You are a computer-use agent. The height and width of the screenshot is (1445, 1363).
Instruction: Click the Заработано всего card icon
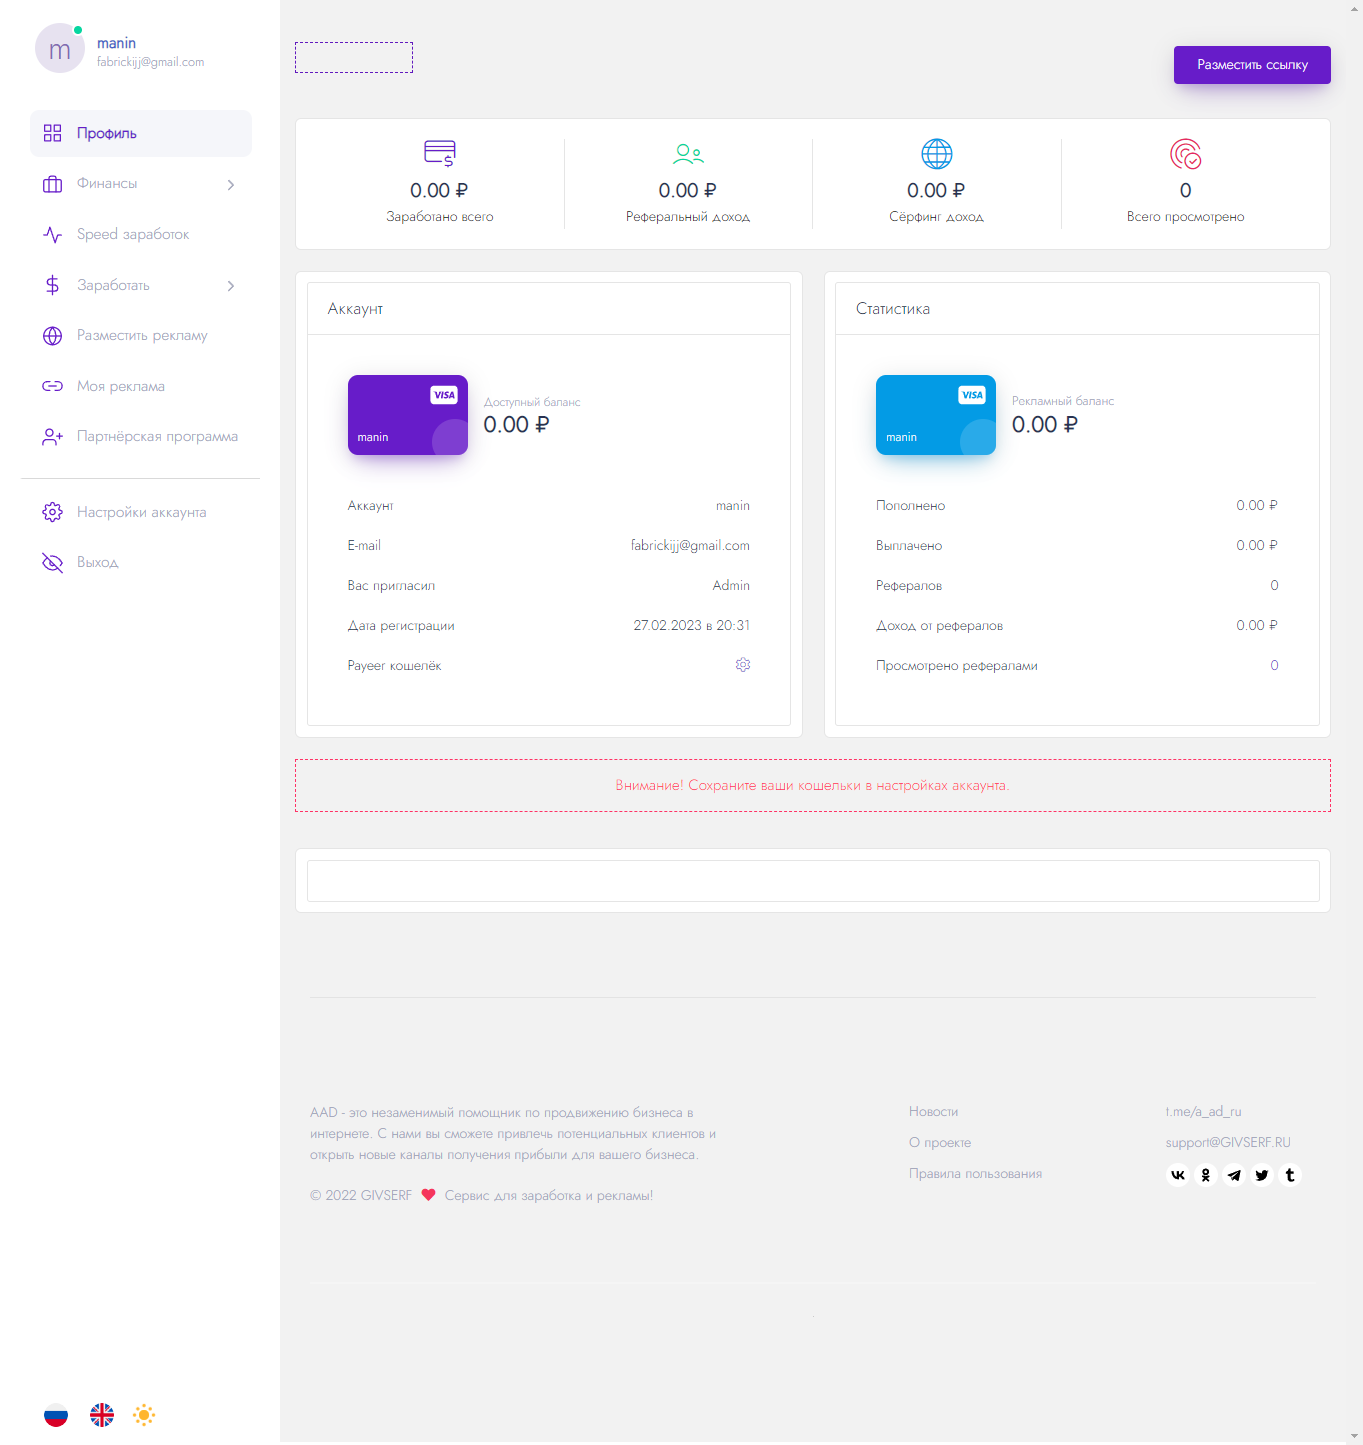[440, 153]
